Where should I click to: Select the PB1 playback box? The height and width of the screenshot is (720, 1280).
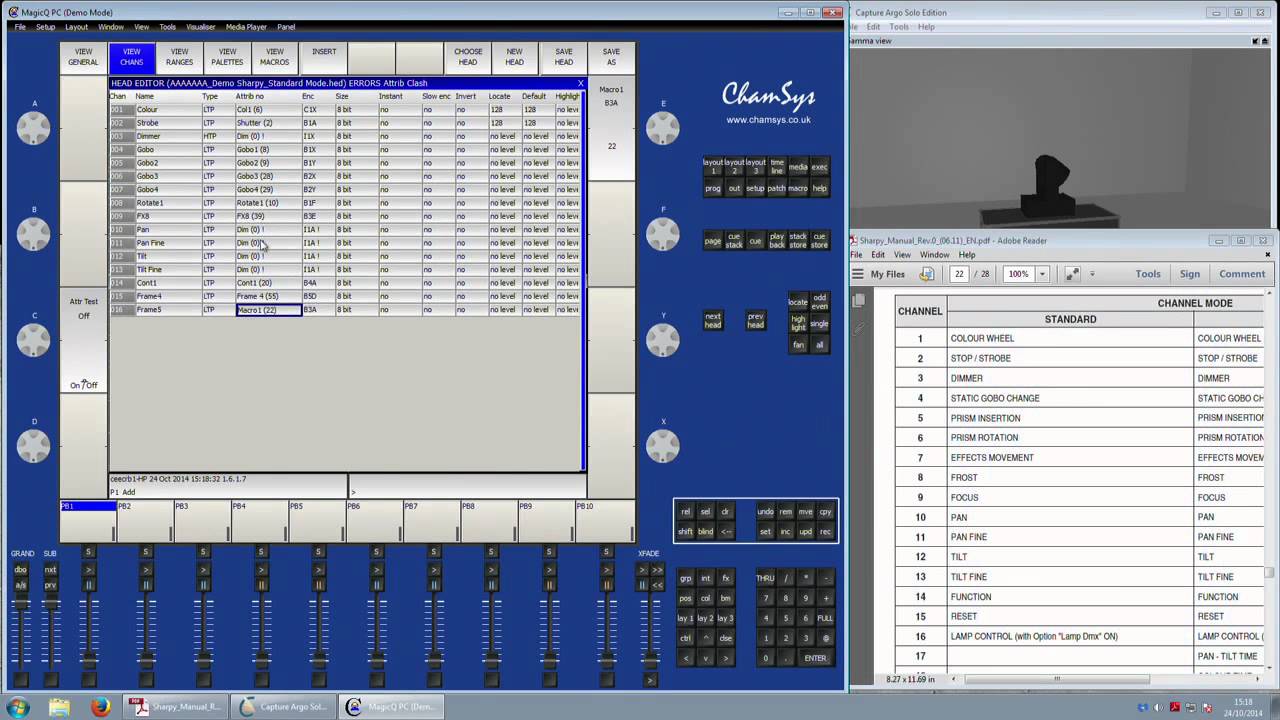click(x=88, y=520)
